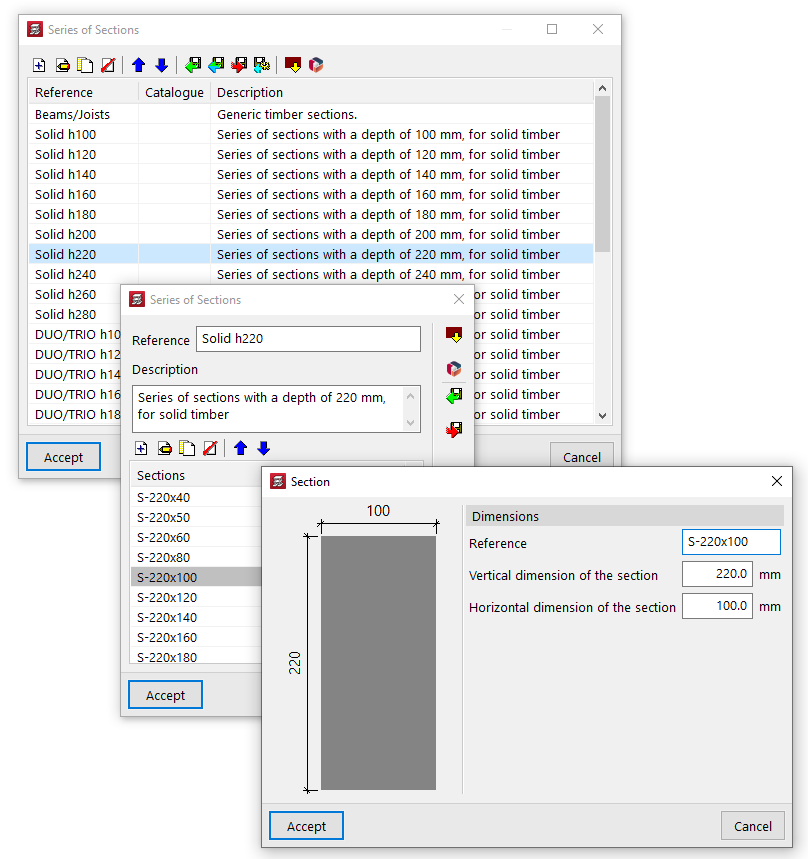Click the blue Move Up arrow in main window toolbar
Screen dimensions: 808x859
tap(139, 65)
